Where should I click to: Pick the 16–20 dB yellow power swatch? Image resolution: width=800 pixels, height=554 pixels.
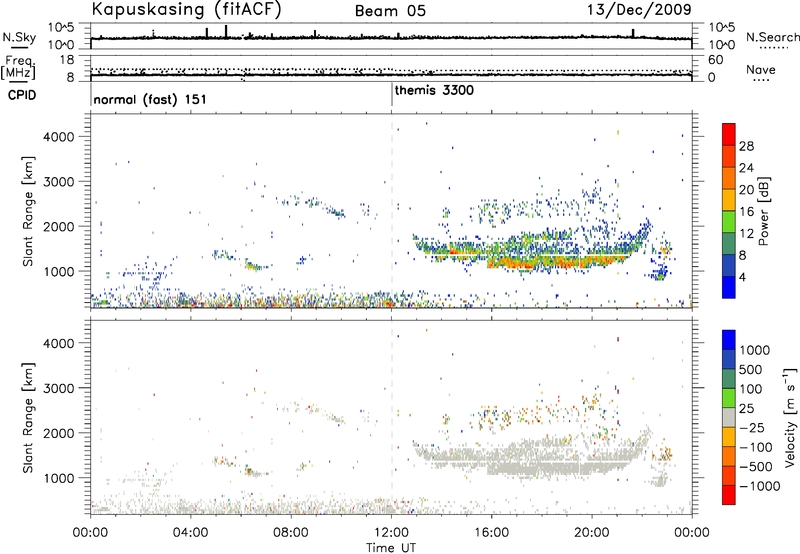tap(729, 200)
